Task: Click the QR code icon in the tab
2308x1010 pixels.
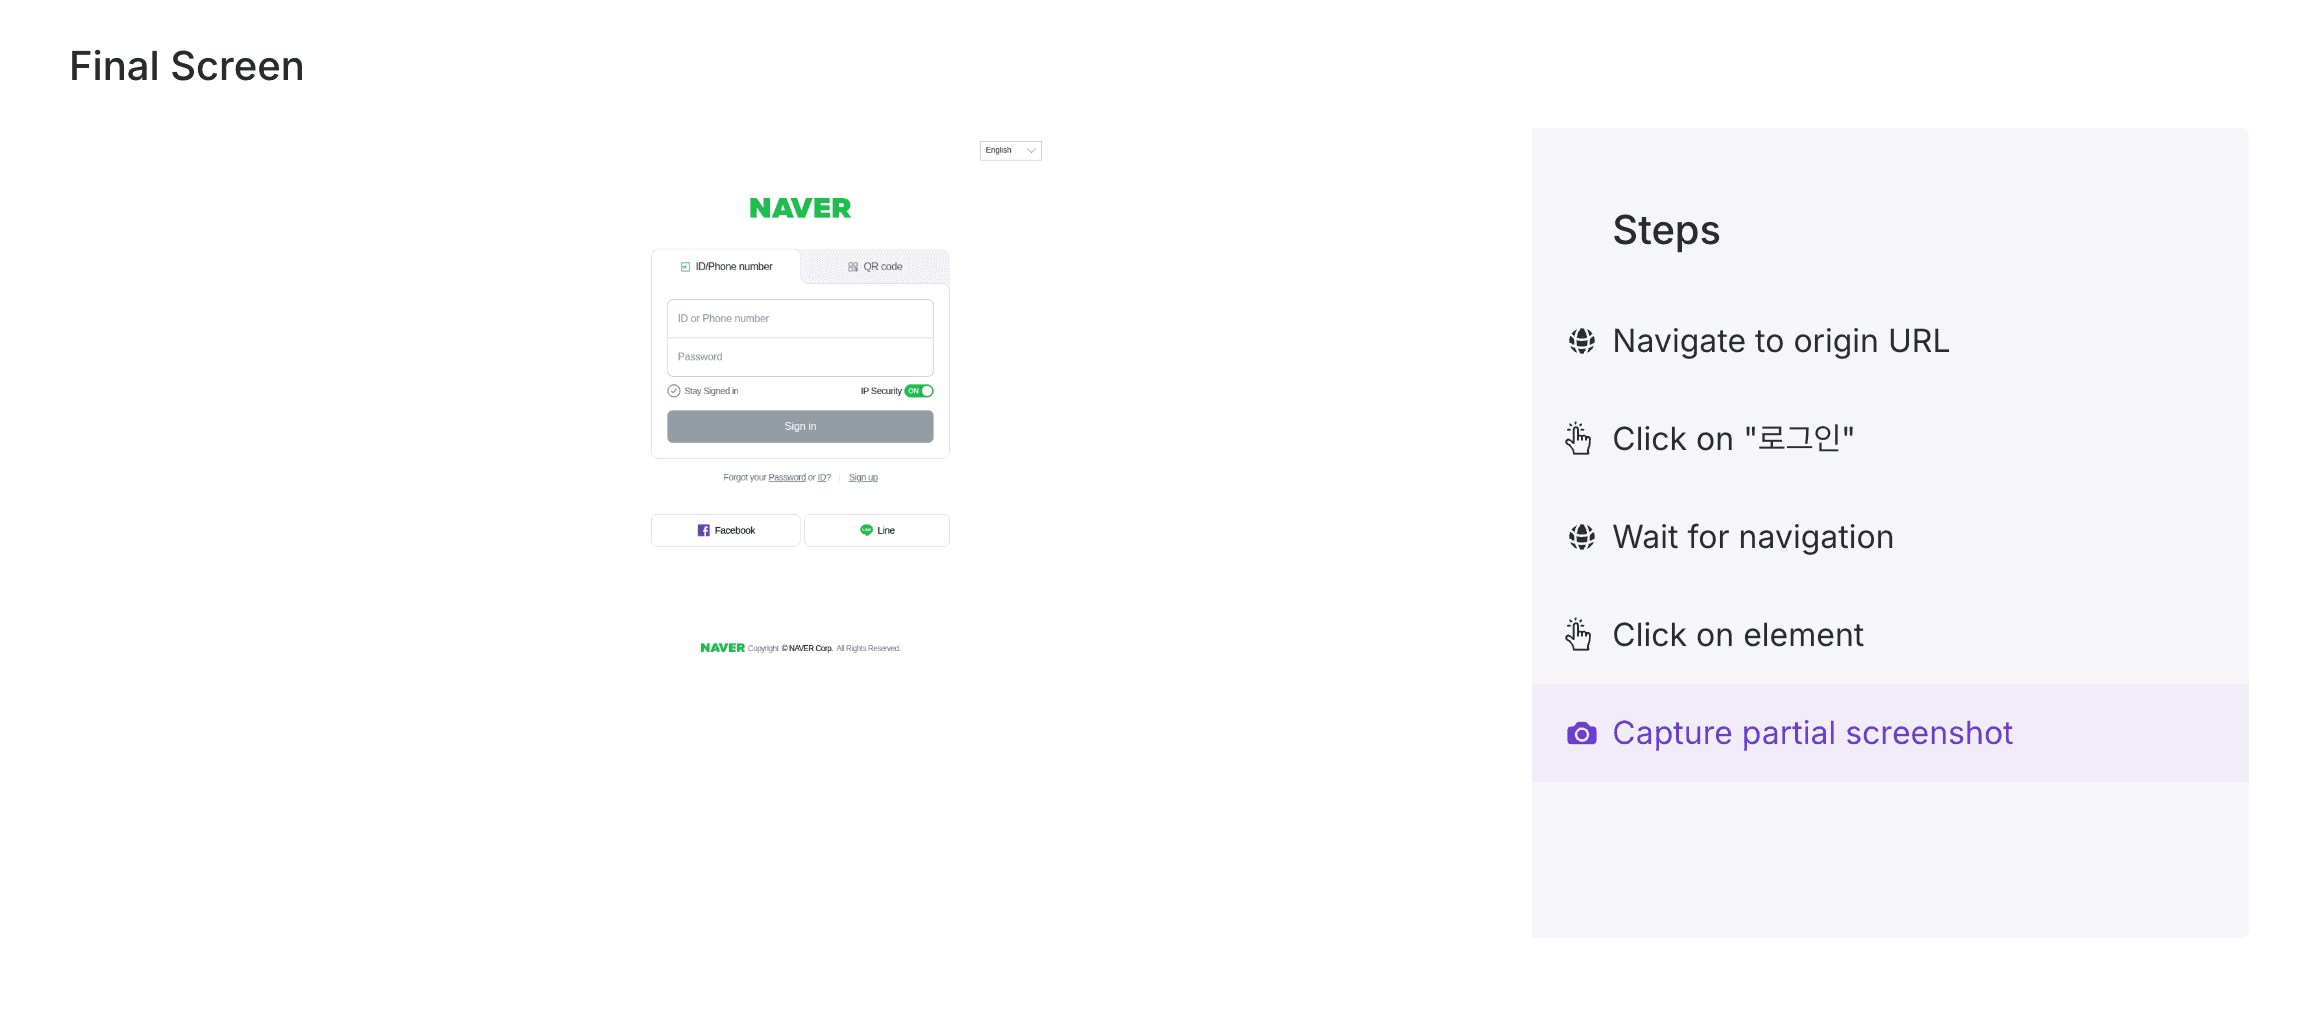Action: (853, 267)
